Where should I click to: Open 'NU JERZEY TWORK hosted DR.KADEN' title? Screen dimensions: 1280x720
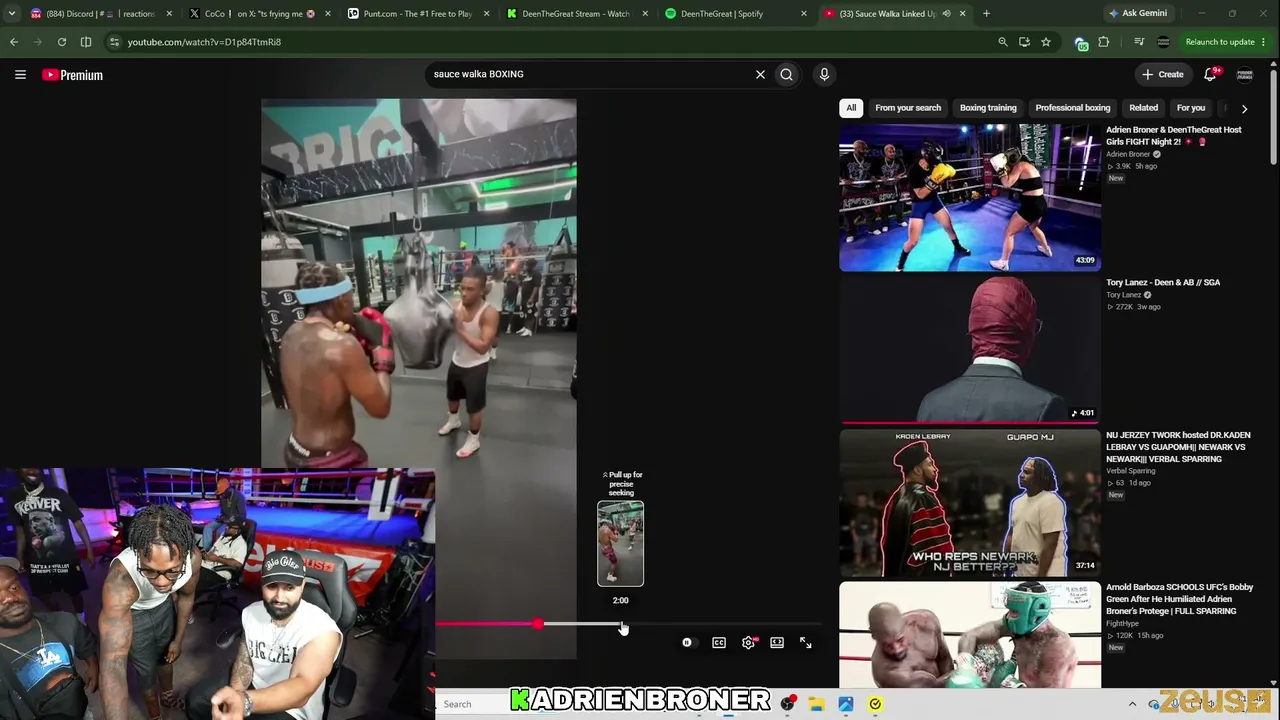tap(1178, 447)
